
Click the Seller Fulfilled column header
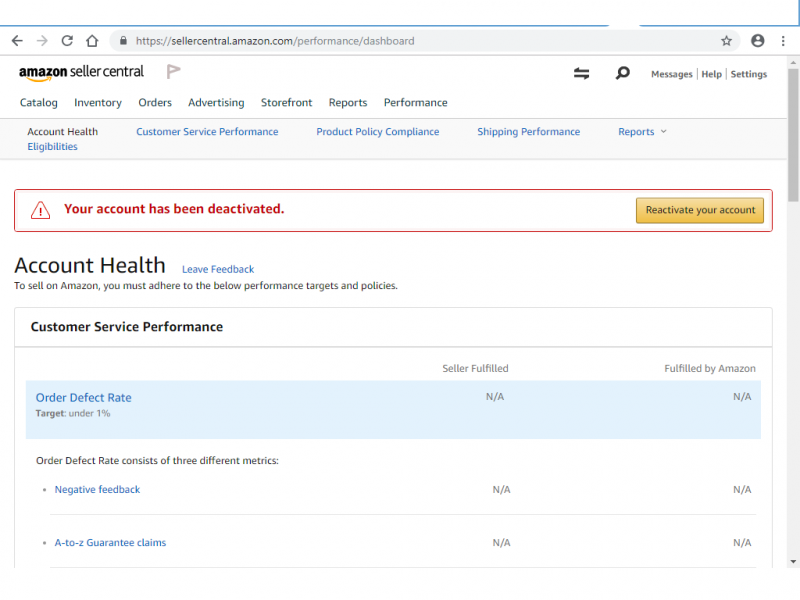(x=476, y=368)
